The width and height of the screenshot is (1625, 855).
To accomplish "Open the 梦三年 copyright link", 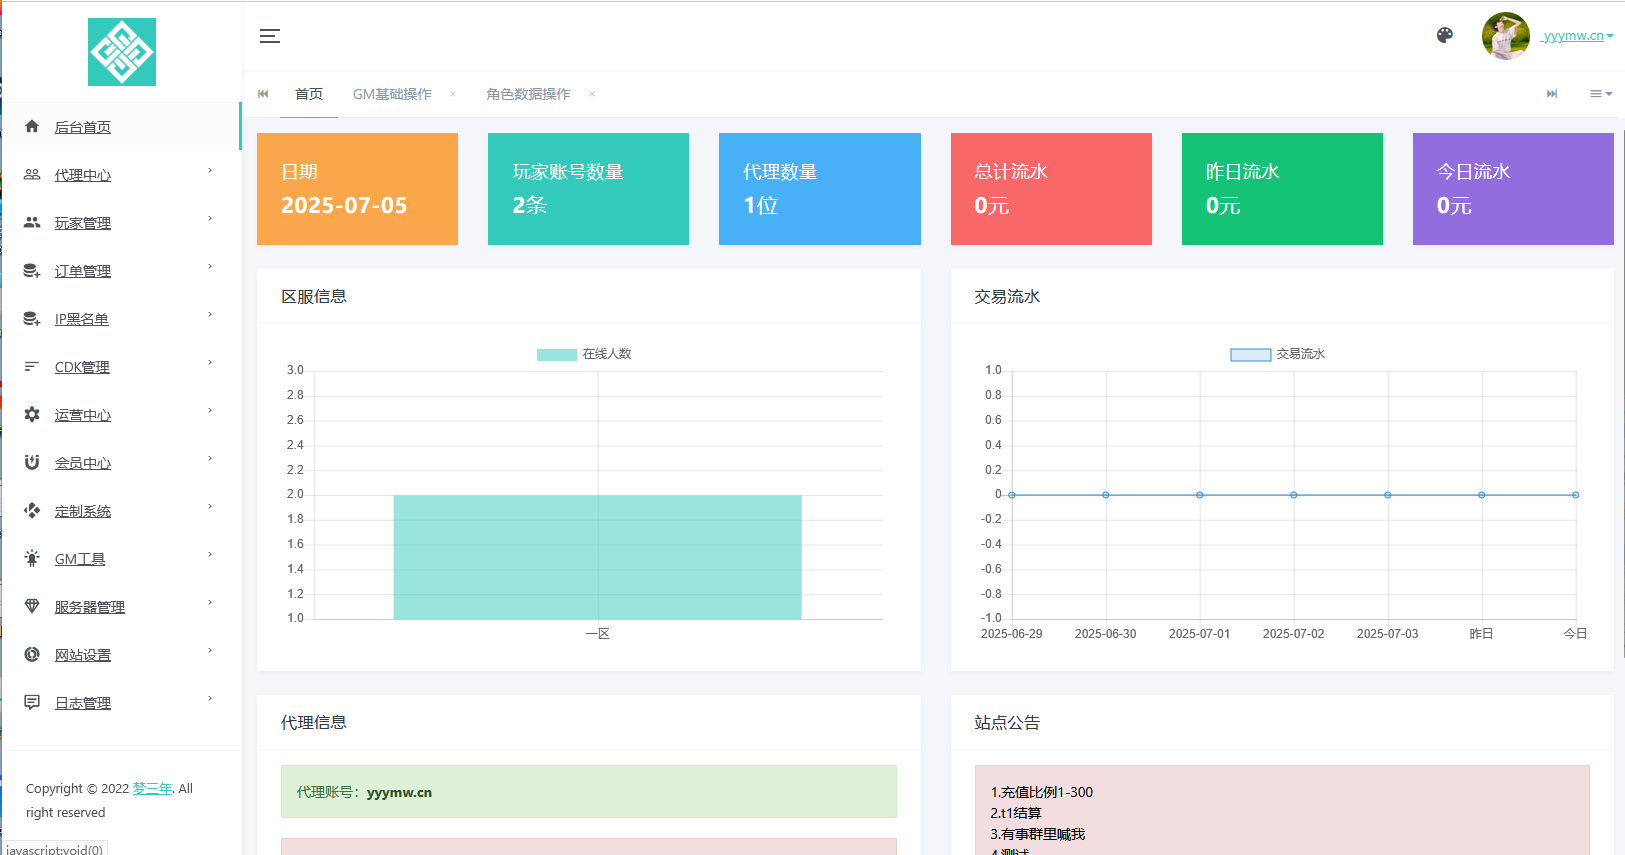I will click(x=152, y=788).
